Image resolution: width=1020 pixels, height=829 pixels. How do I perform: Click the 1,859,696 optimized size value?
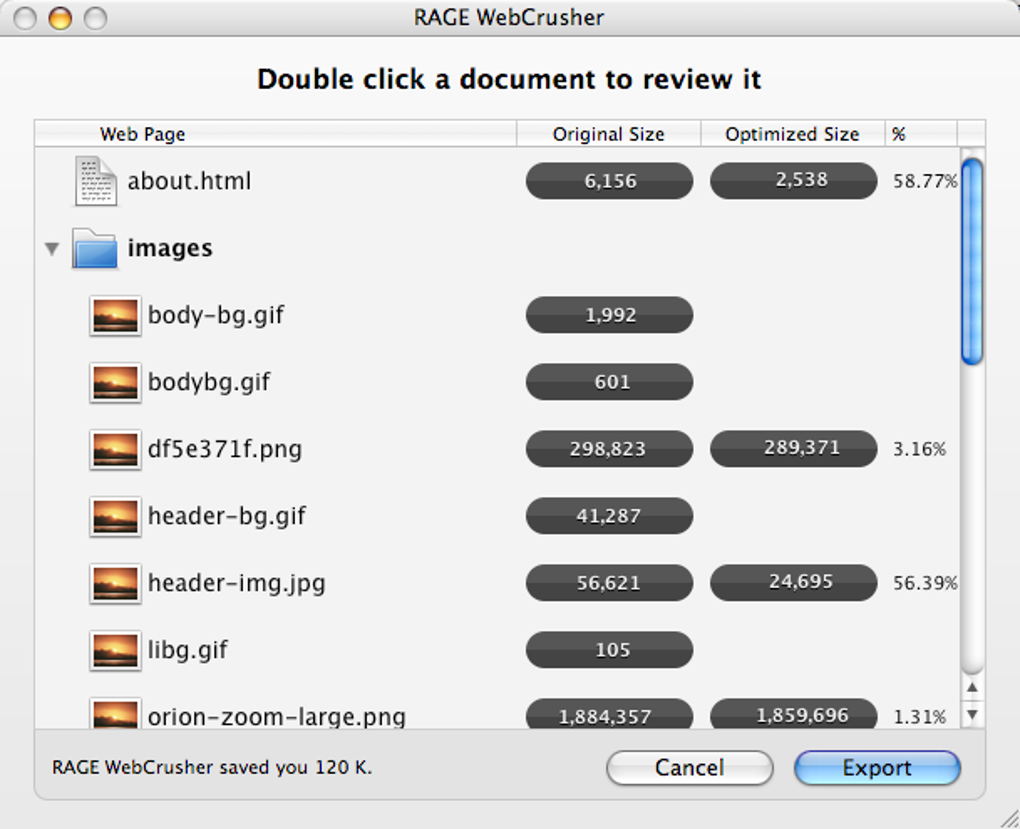point(794,714)
